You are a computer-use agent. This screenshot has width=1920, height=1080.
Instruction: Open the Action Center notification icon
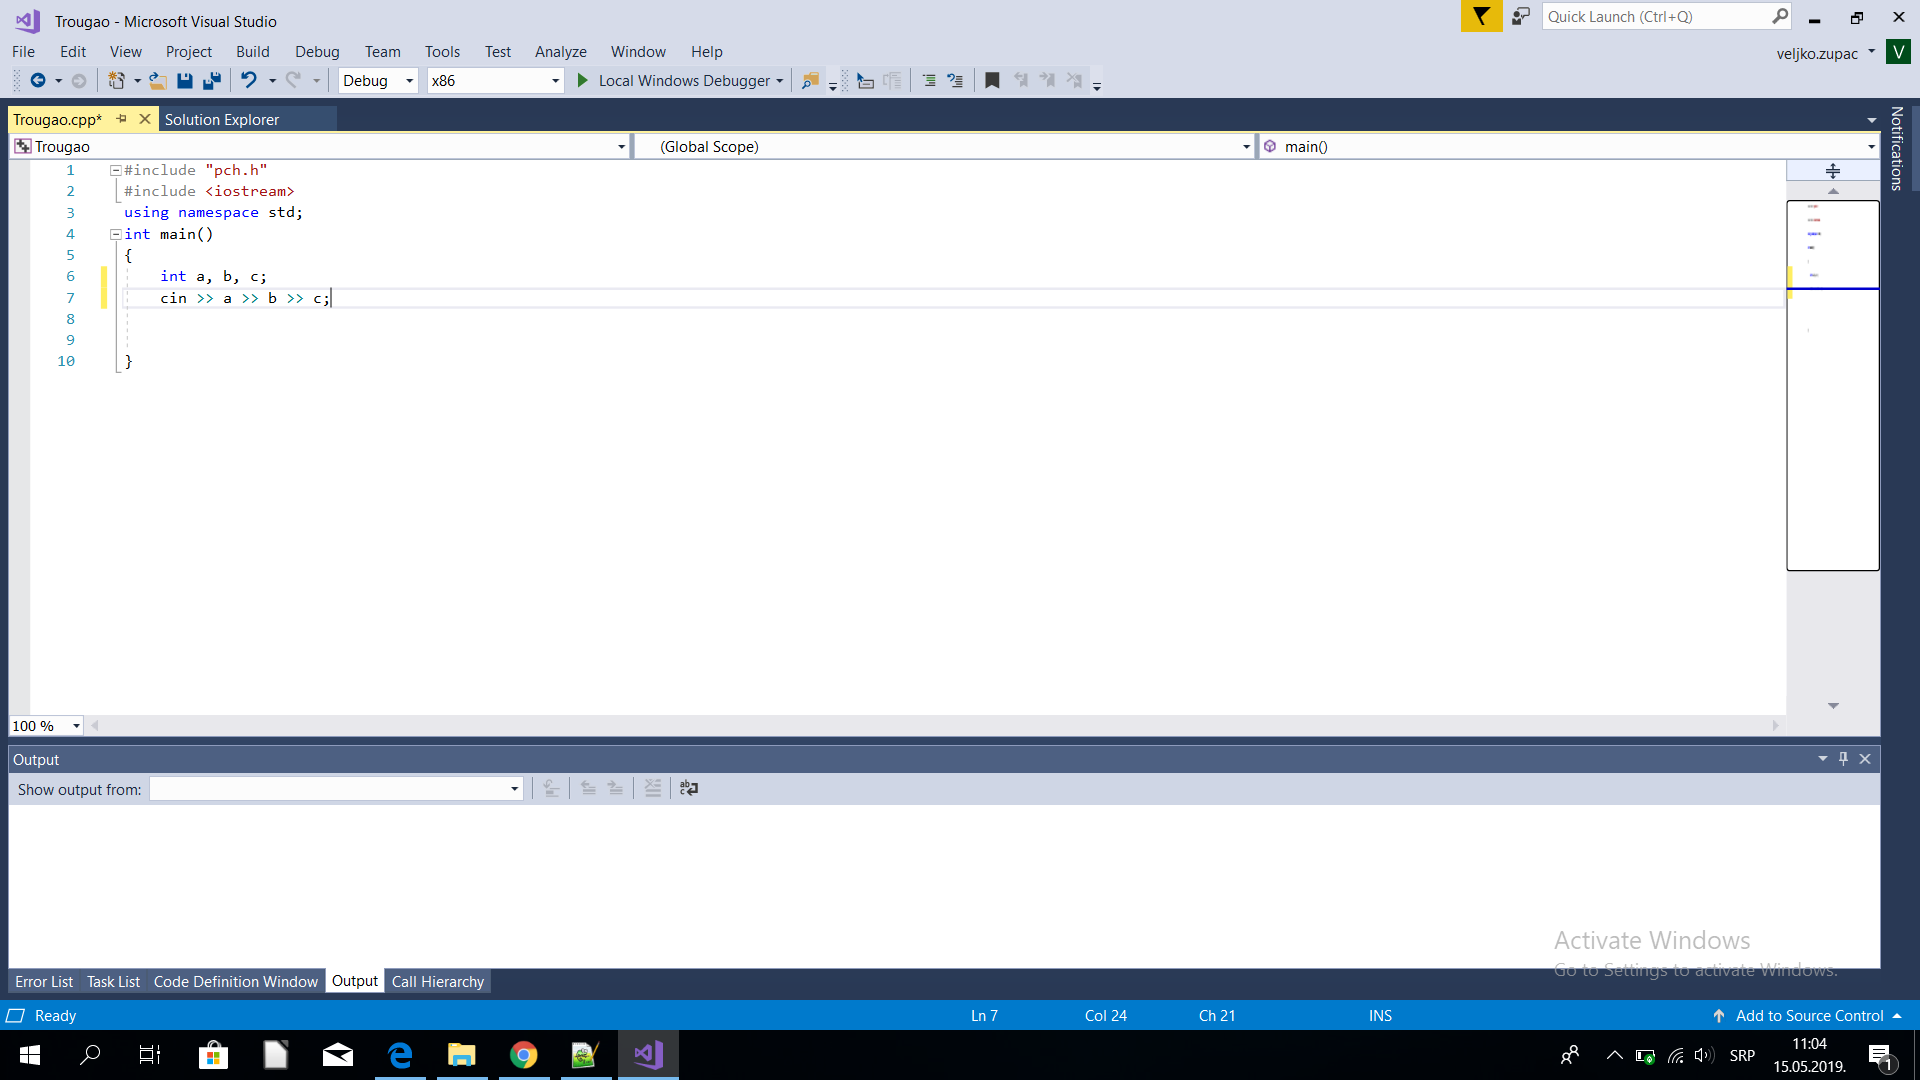1880,1055
